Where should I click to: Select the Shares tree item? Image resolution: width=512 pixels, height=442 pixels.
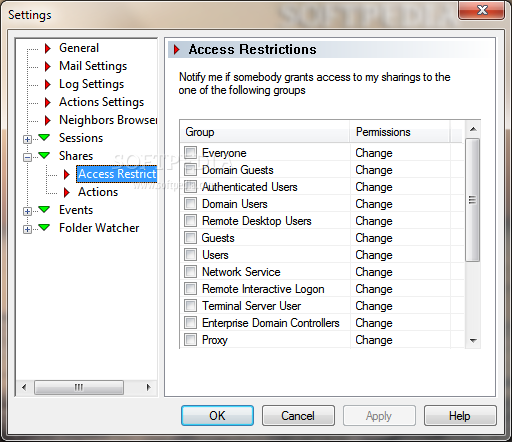point(76,156)
